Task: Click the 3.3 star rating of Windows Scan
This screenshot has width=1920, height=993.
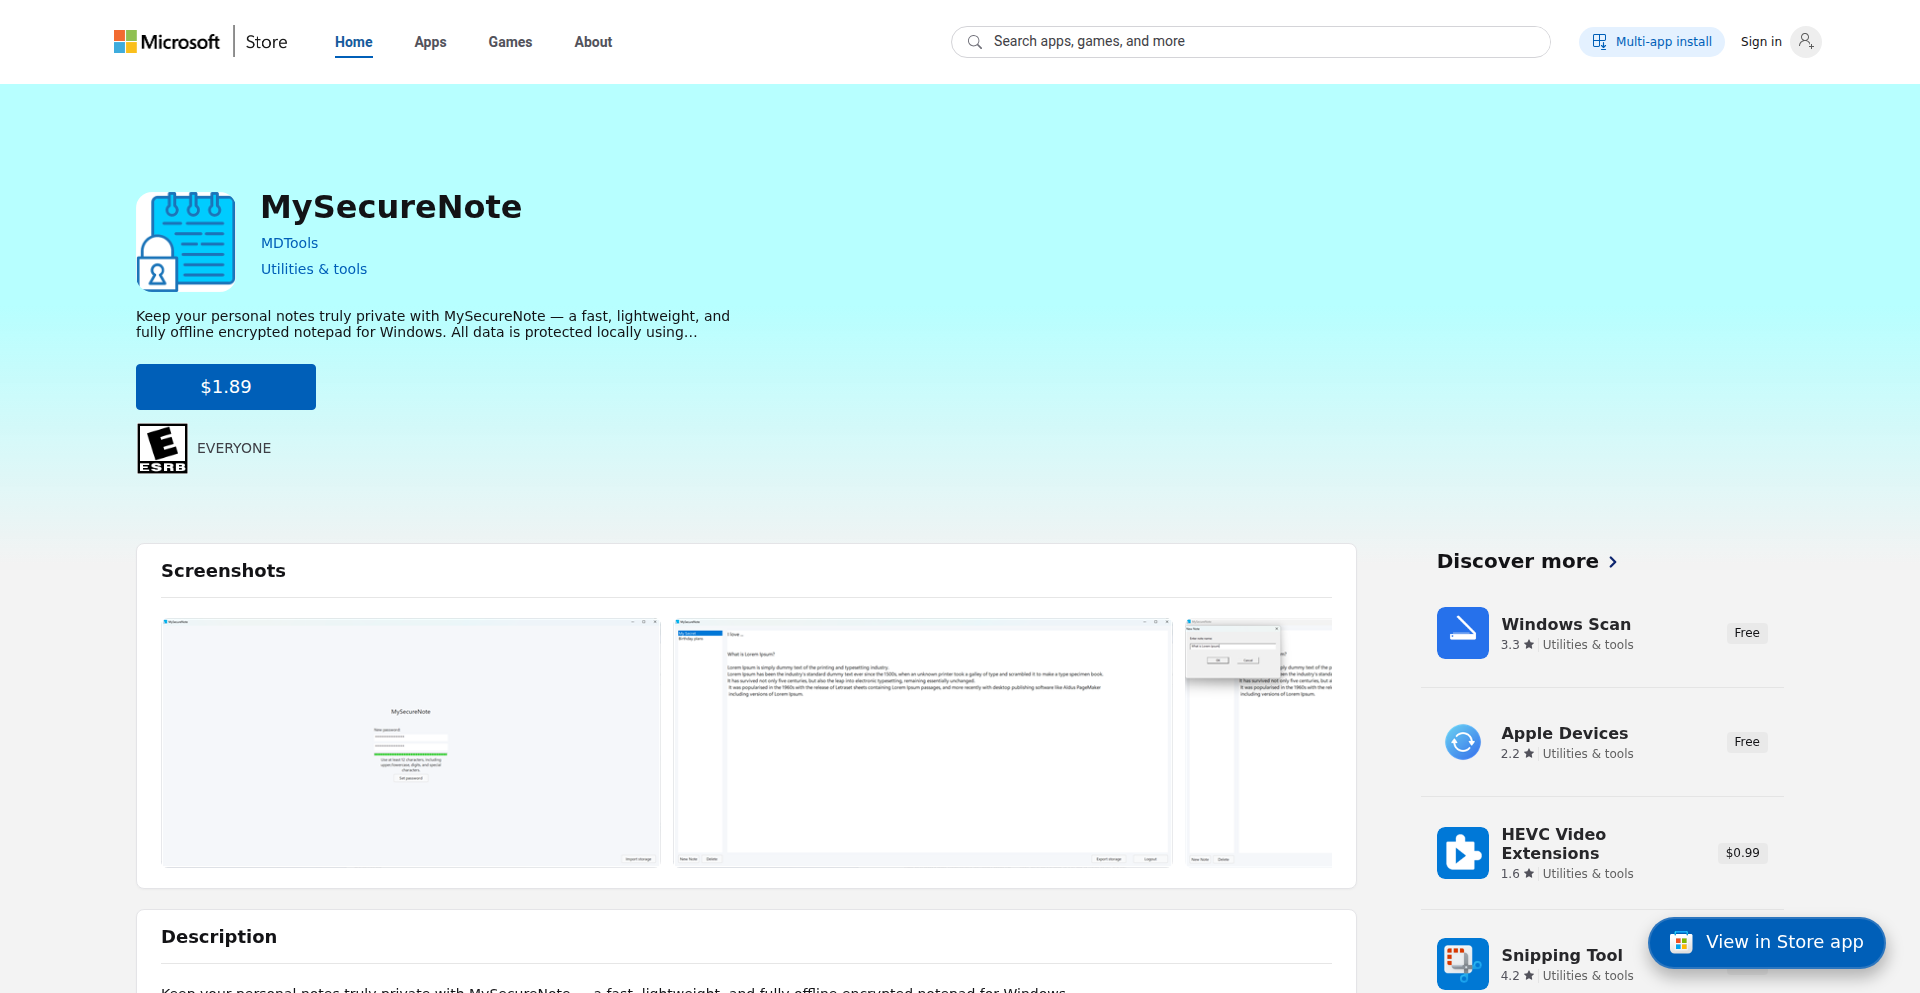Action: 1517,645
